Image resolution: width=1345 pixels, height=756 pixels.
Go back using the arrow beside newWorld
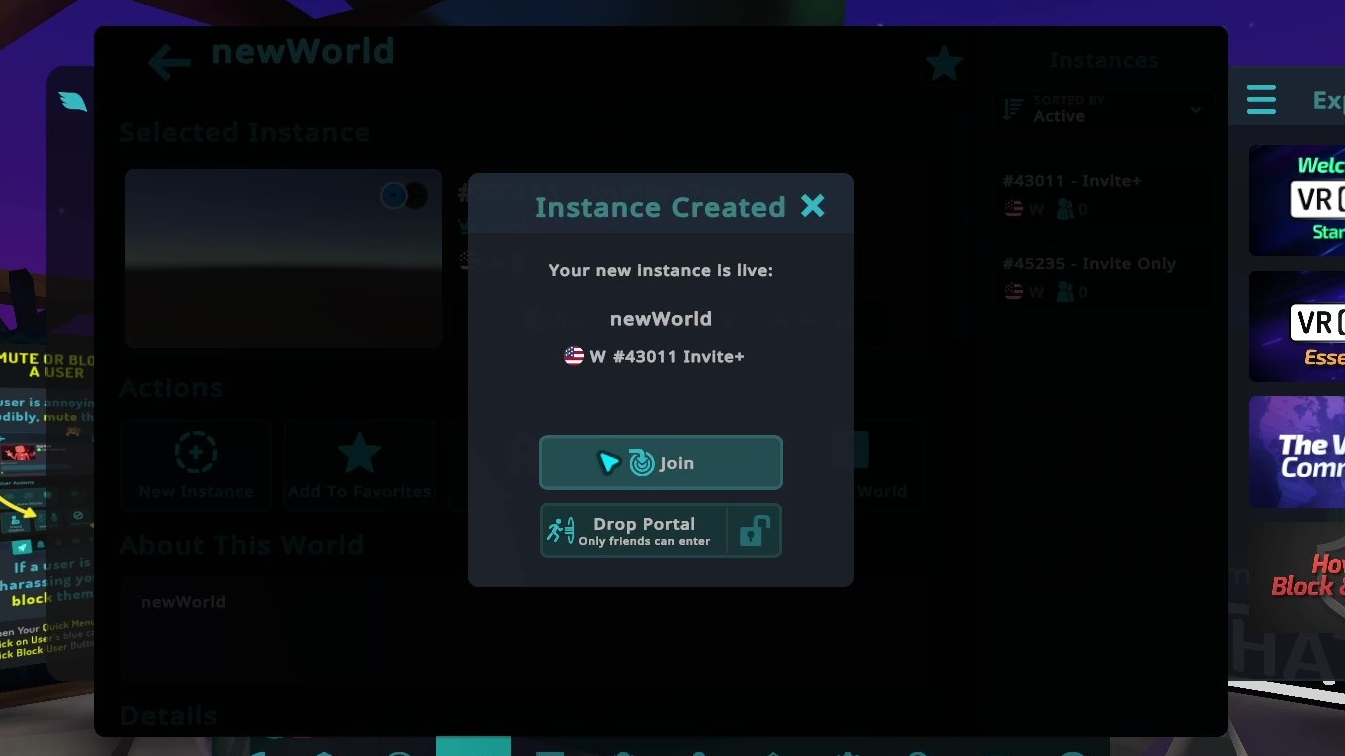(168, 63)
